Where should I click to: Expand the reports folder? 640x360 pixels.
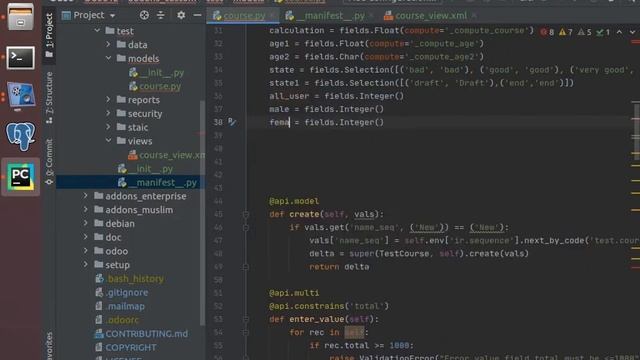(x=109, y=100)
